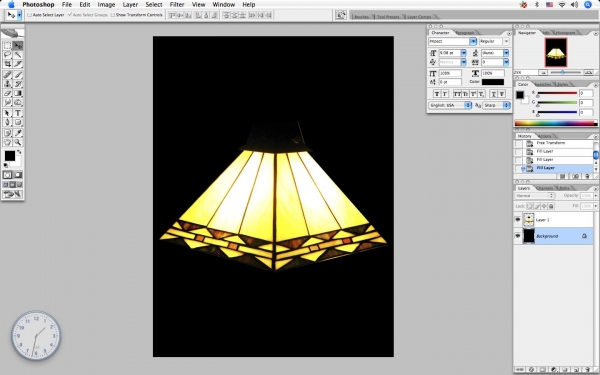
Task: Open the English: USA language dropdown
Action: (450, 105)
